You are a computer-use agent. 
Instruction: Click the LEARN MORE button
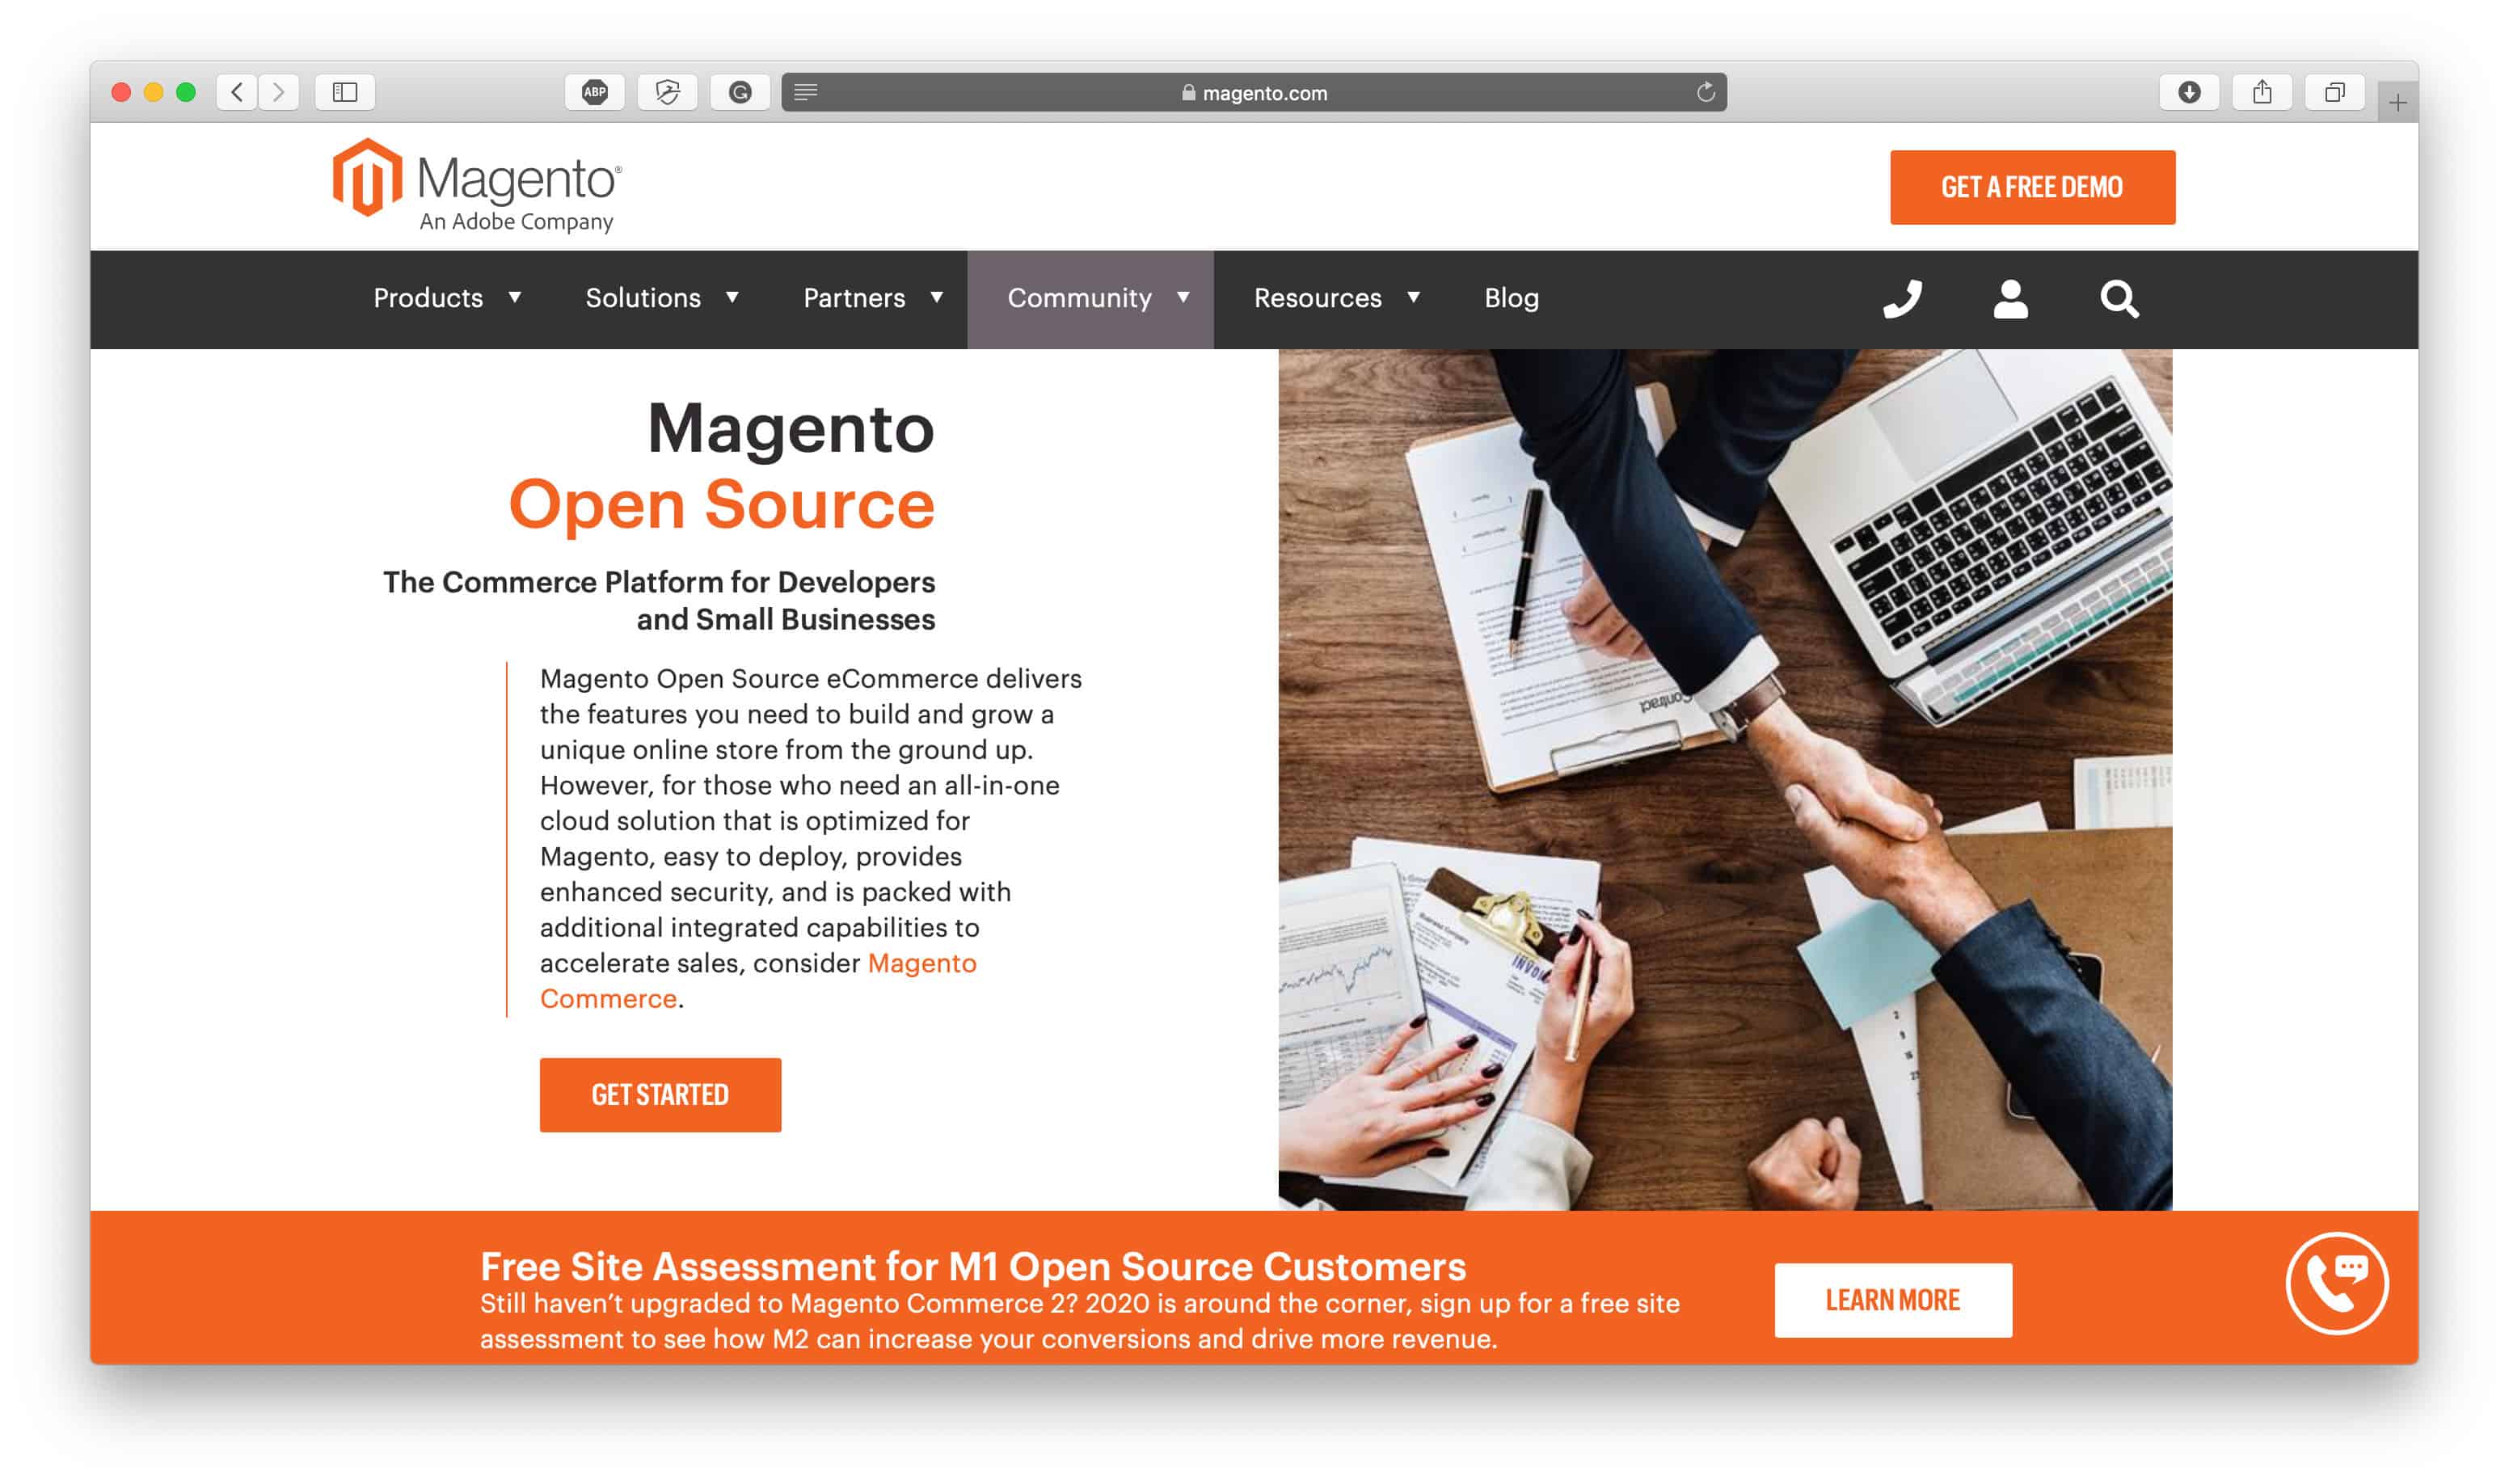1894,1301
